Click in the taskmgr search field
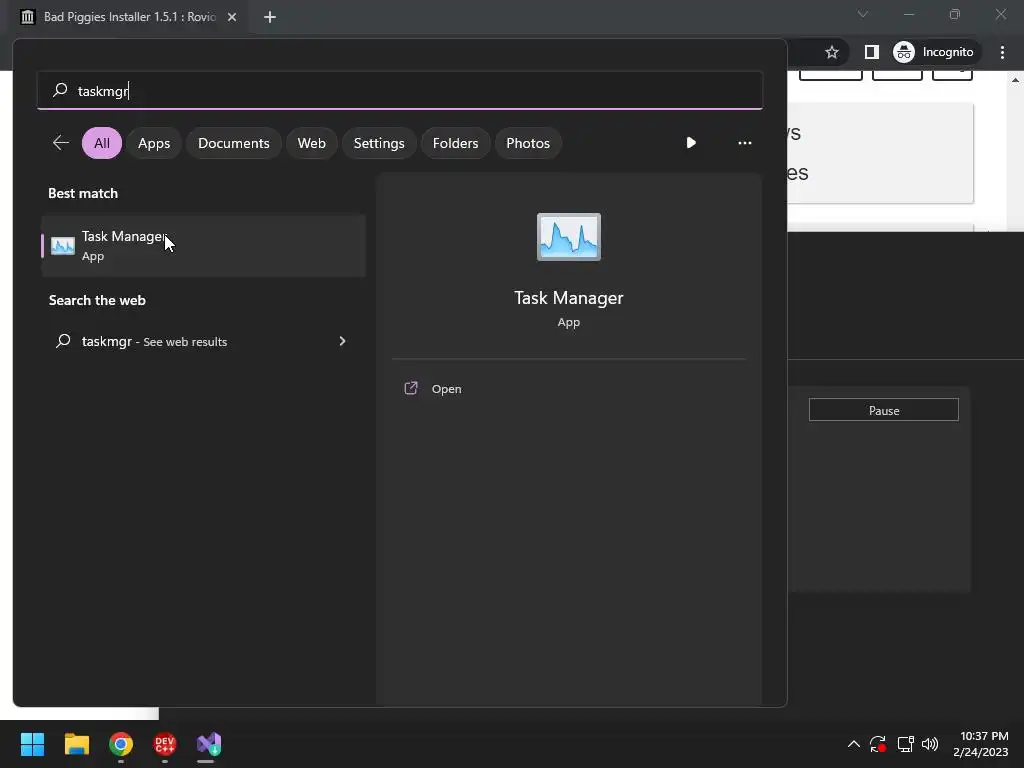 click(x=400, y=90)
